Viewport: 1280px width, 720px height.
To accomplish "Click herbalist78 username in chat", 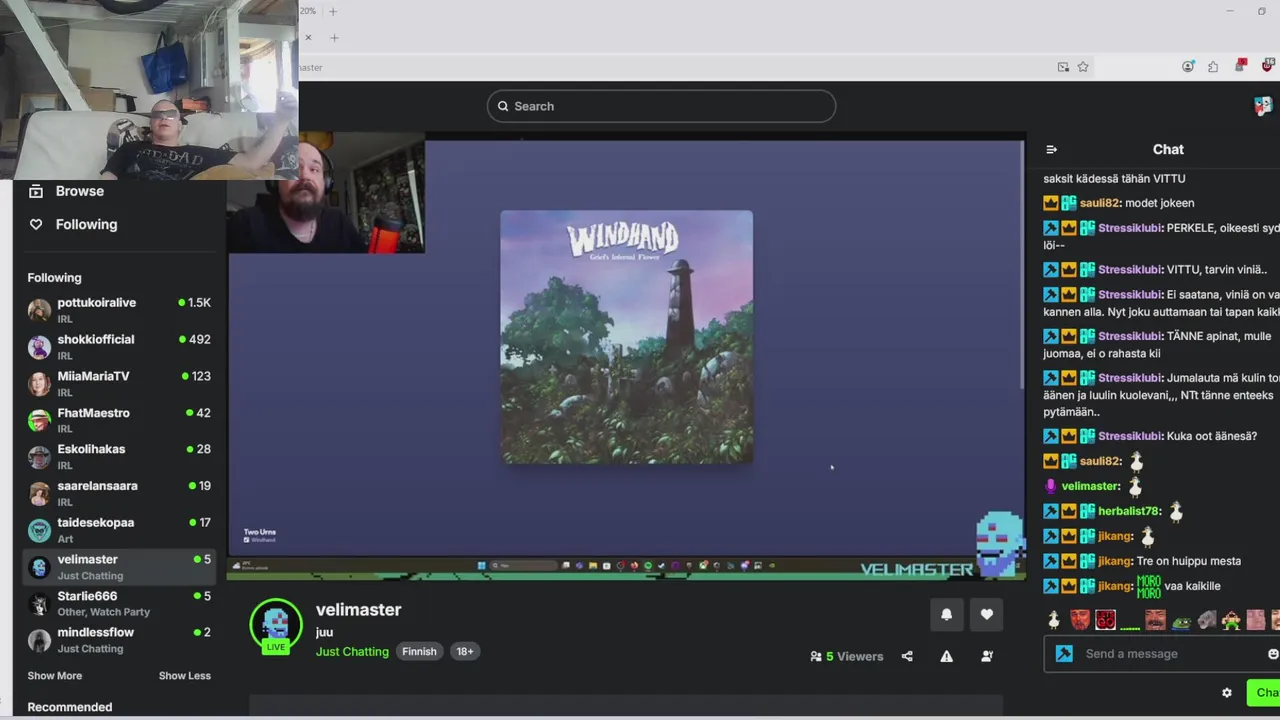I will pos(1129,511).
